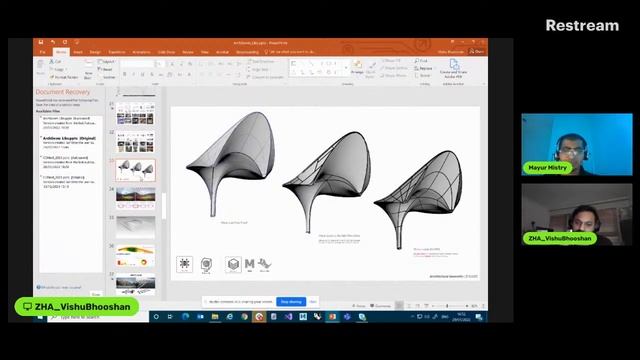Open the font name combo box
640x360 pixels.
pyautogui.click(x=137, y=64)
